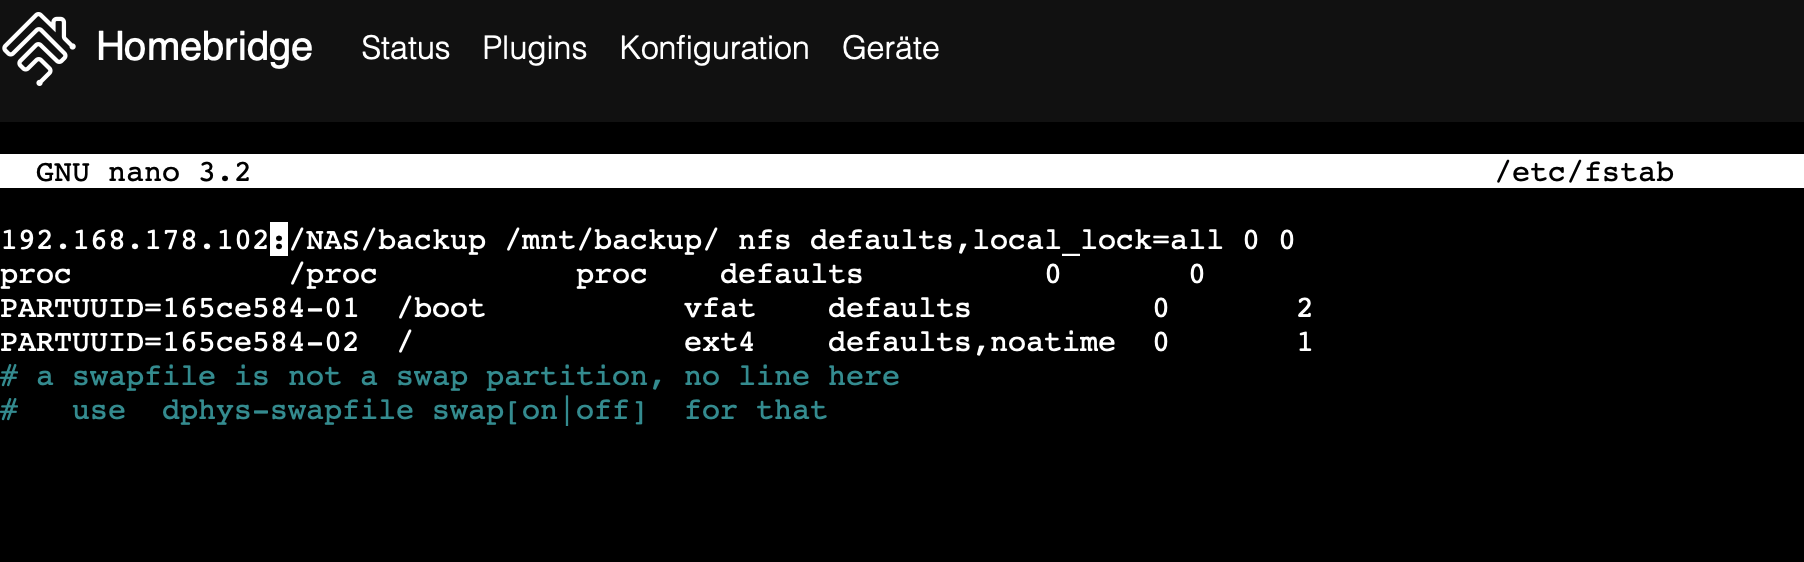Click the vfat filesystem type

[719, 308]
